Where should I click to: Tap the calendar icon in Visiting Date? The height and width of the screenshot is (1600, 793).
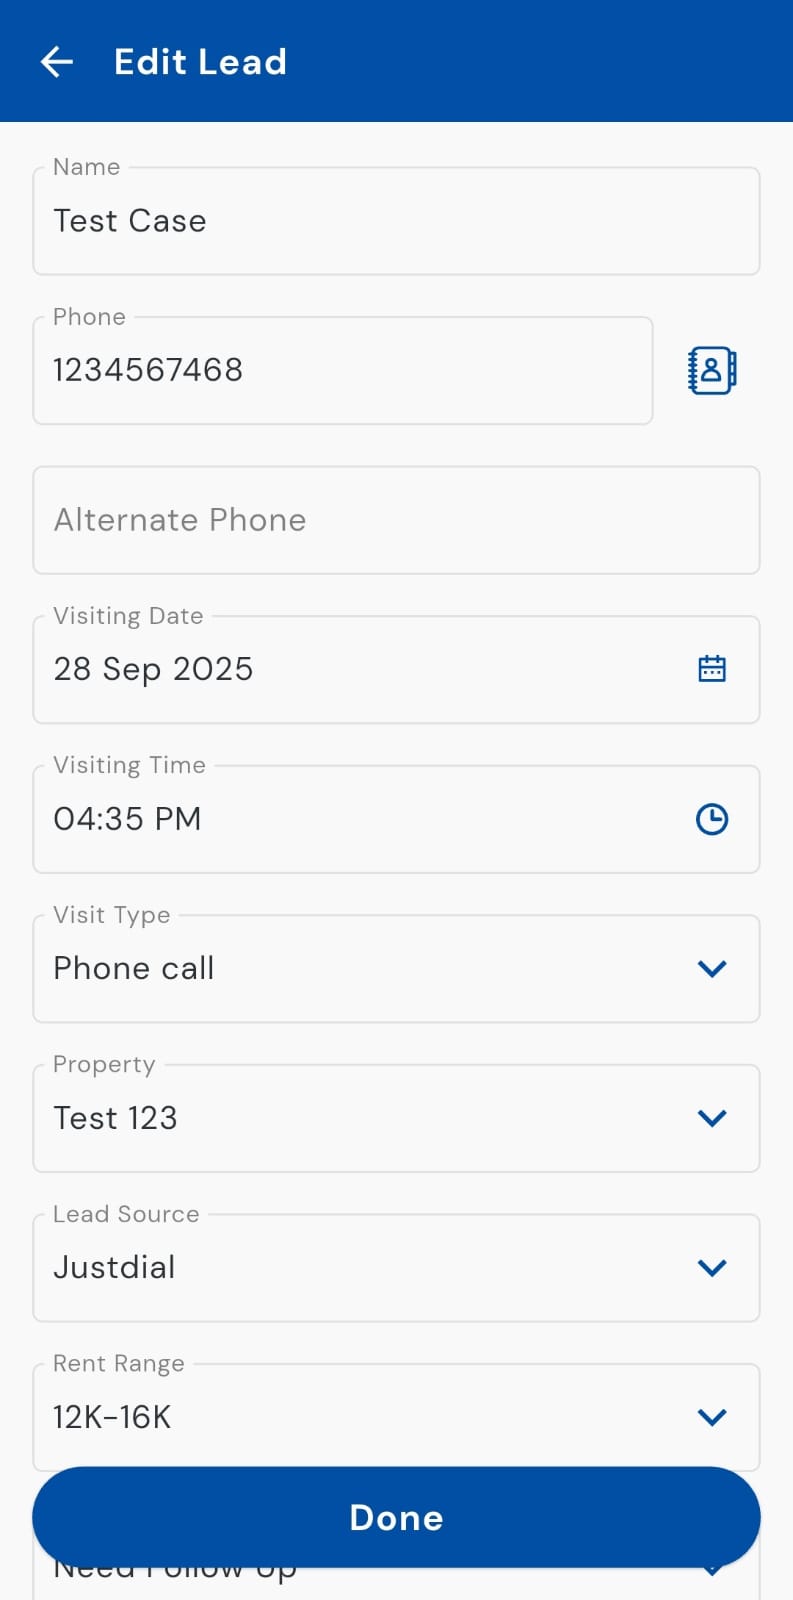pos(712,669)
